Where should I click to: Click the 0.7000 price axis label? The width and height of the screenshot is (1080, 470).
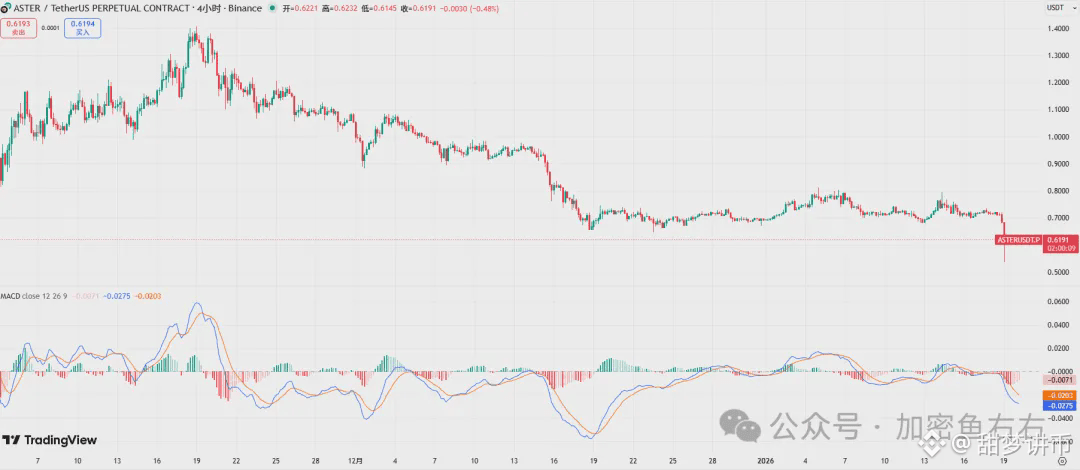pos(1058,218)
